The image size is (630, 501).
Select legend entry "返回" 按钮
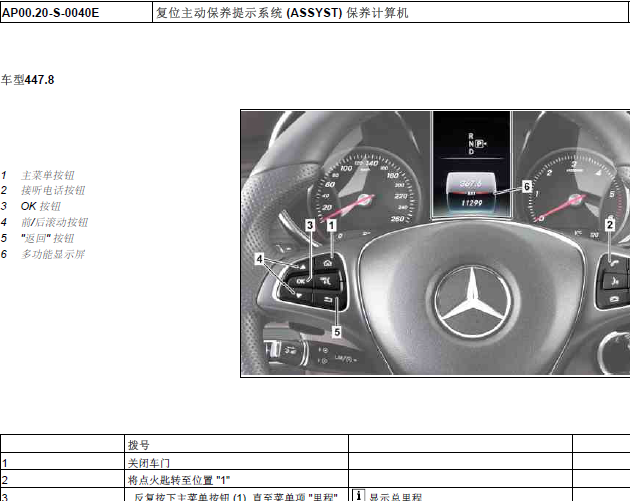(x=47, y=238)
